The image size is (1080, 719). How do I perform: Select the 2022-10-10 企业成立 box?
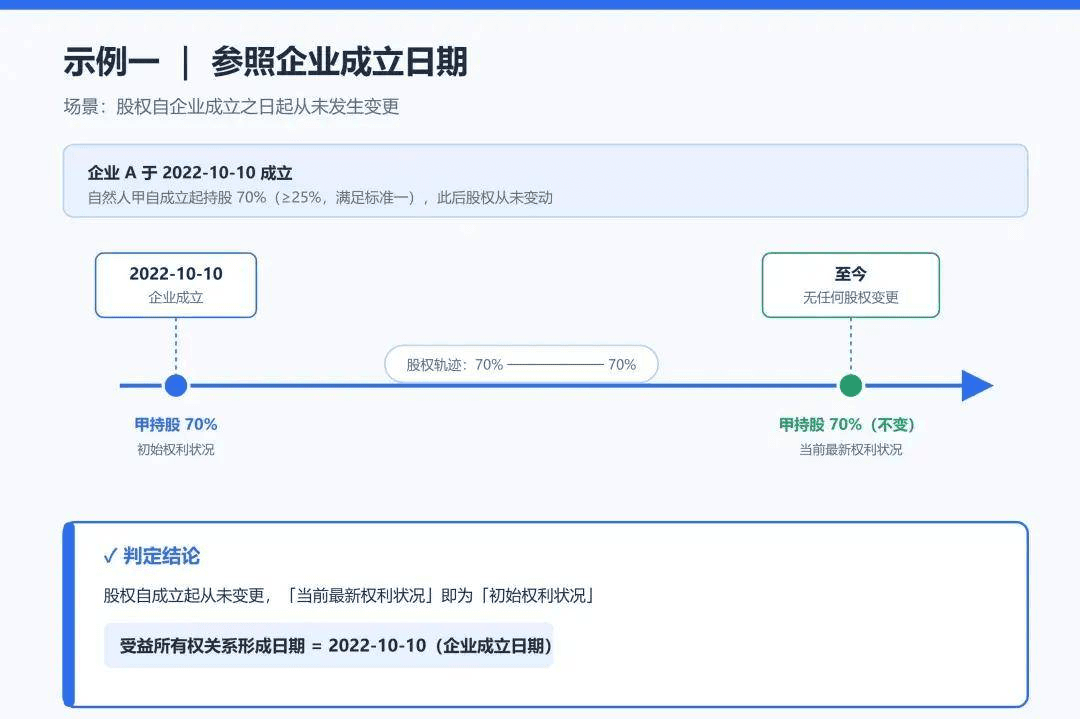(176, 285)
